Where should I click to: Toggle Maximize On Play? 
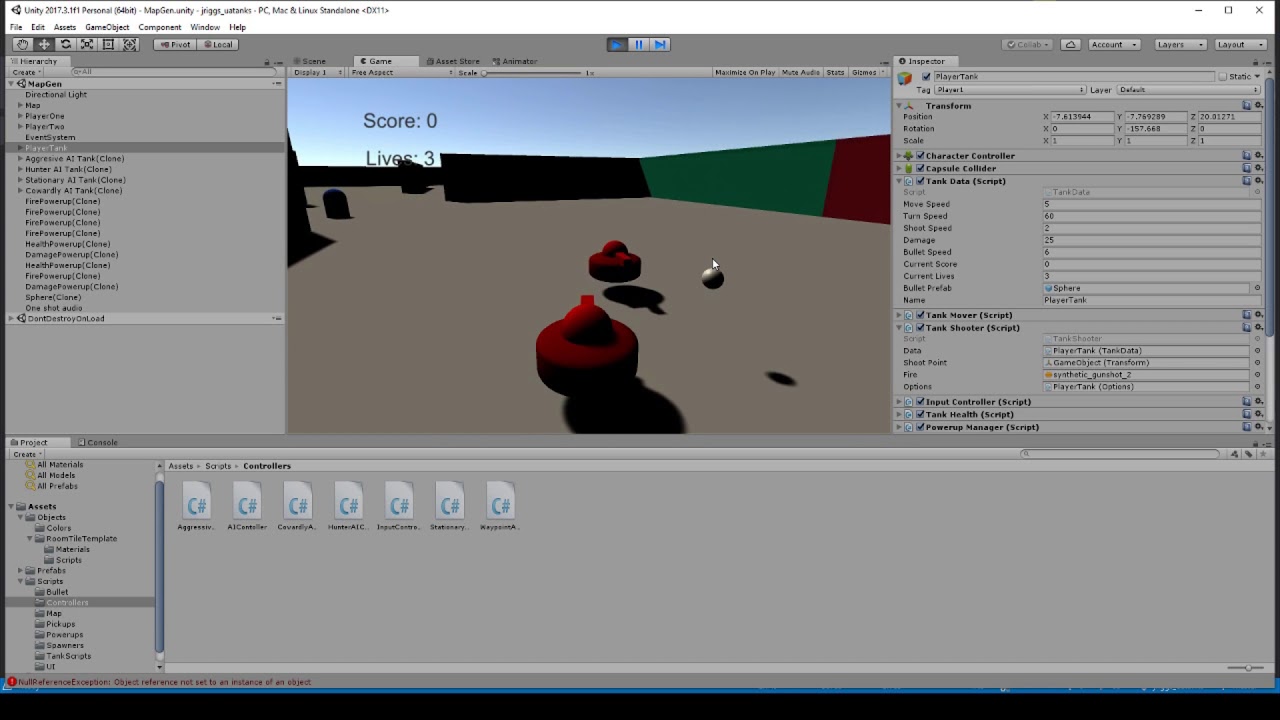point(745,73)
